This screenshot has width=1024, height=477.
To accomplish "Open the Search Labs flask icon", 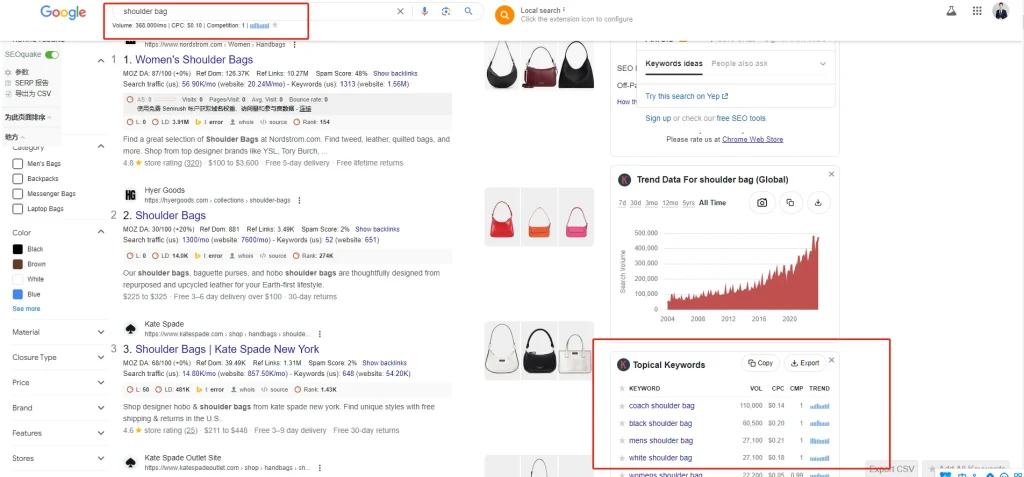I will (x=952, y=10).
